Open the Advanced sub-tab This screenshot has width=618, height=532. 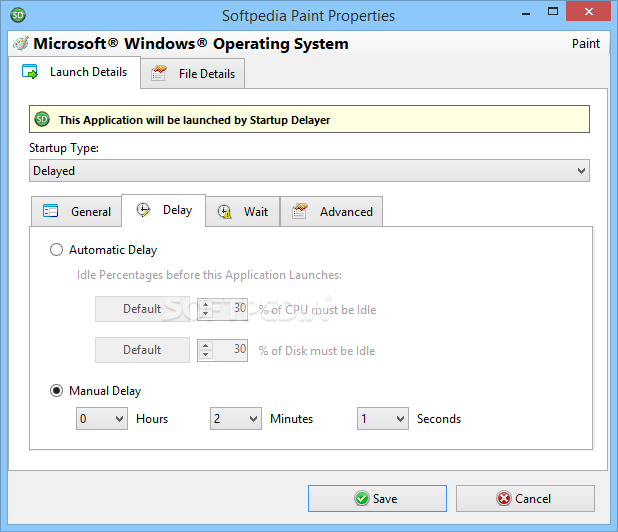331,212
